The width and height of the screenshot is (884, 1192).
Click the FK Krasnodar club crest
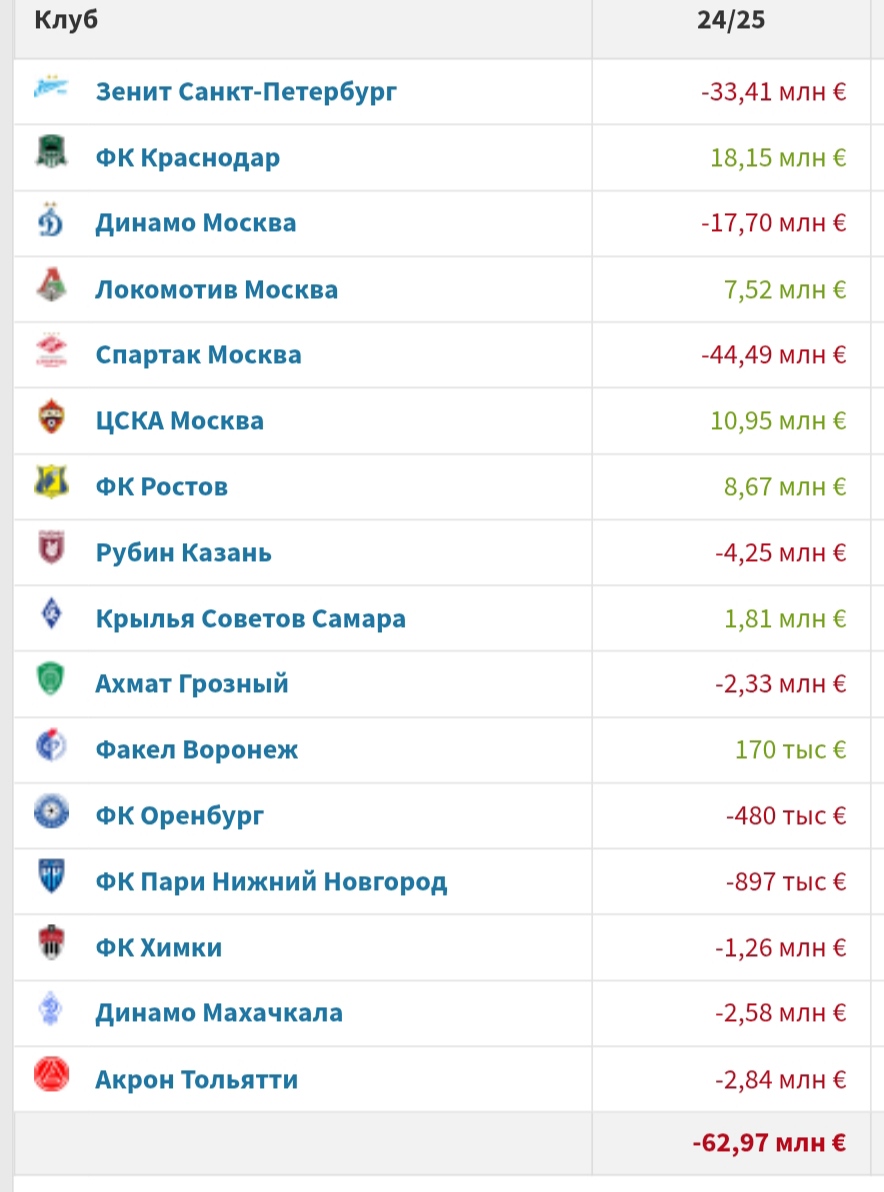coord(51,151)
